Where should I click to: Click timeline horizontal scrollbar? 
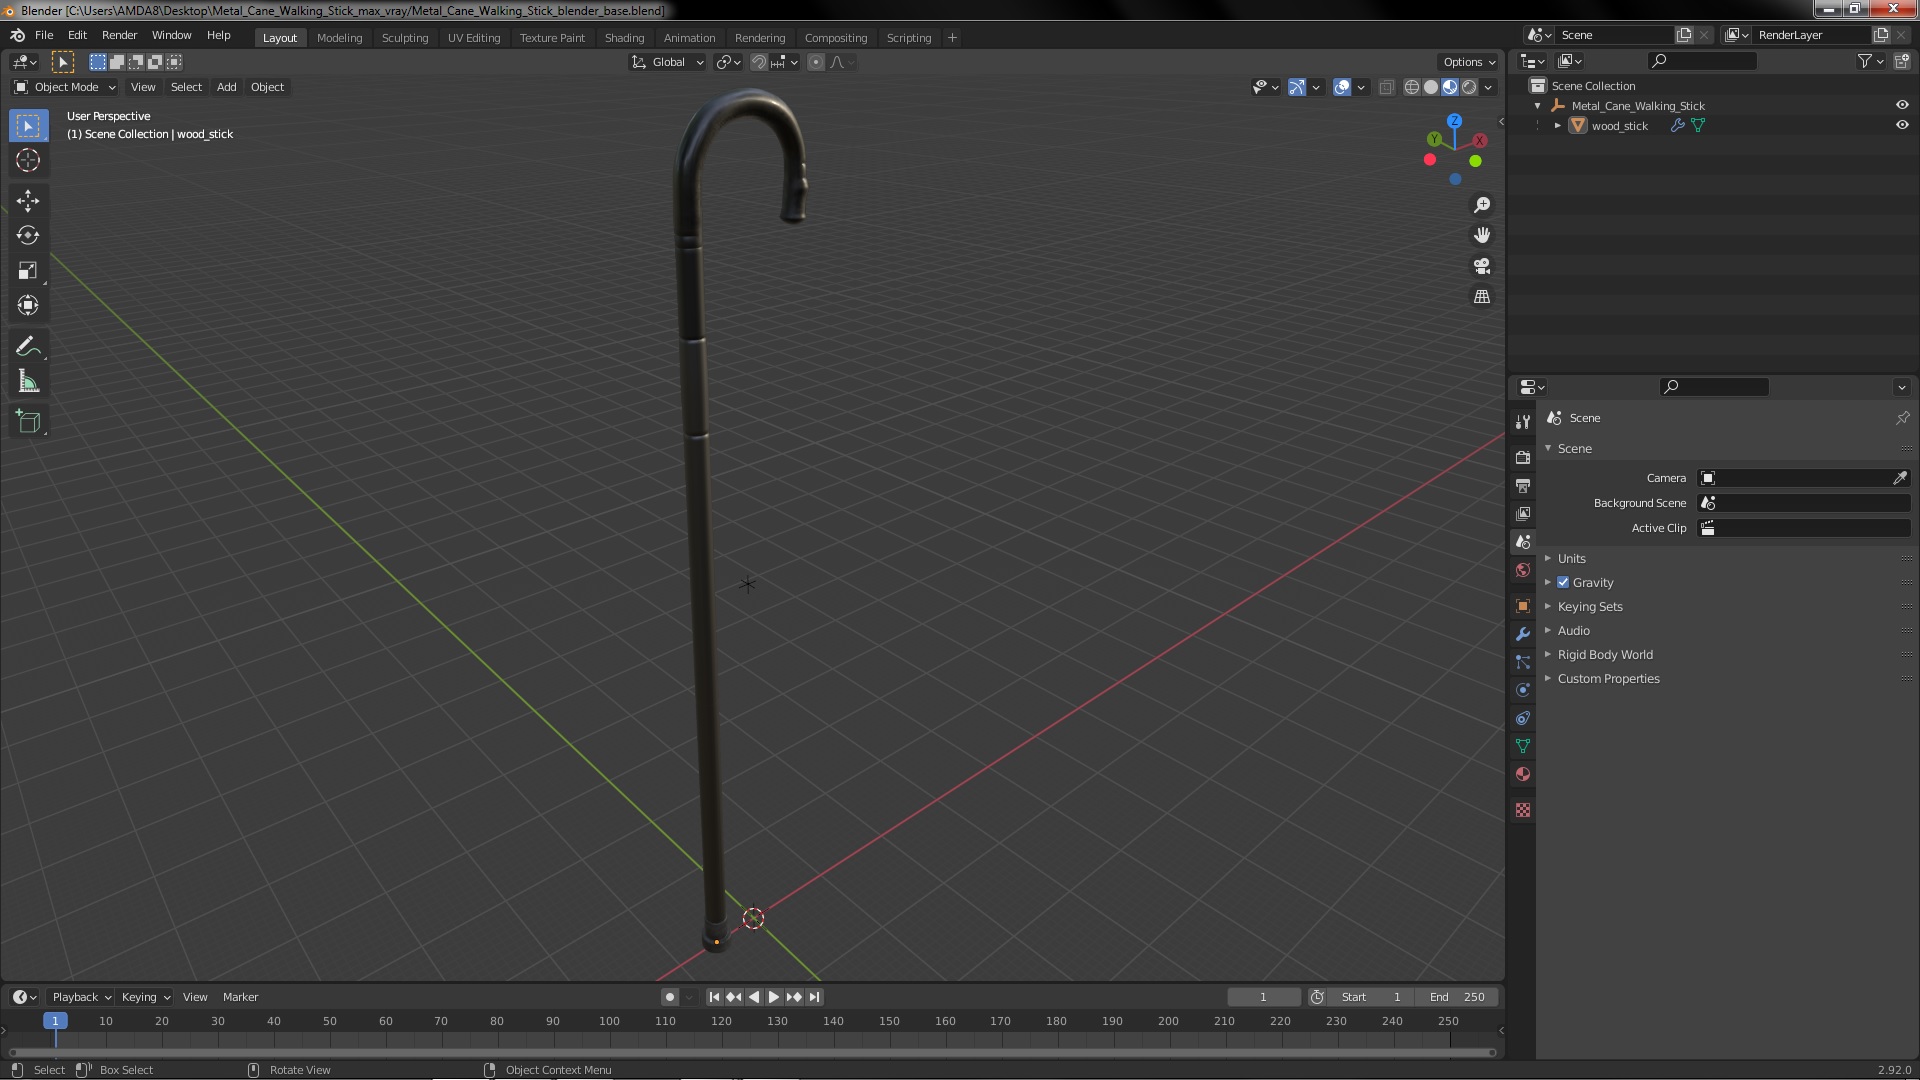[752, 1052]
